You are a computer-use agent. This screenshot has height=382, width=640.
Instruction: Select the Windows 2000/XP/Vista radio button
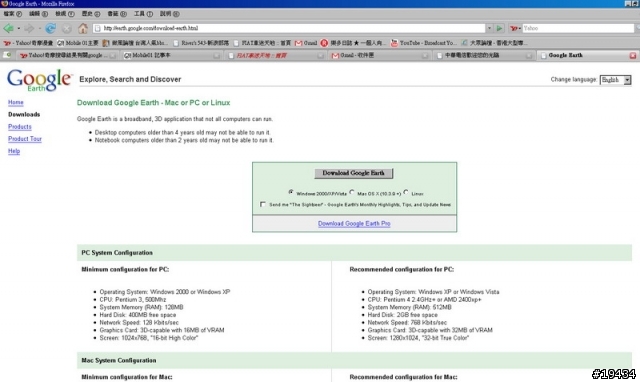[x=291, y=192]
